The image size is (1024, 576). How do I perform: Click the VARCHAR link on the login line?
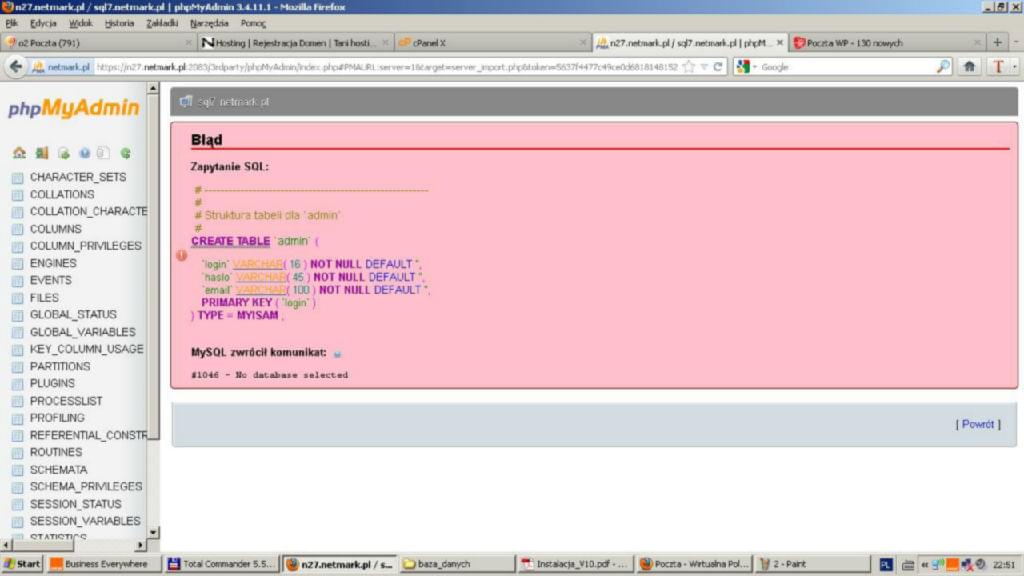258,264
